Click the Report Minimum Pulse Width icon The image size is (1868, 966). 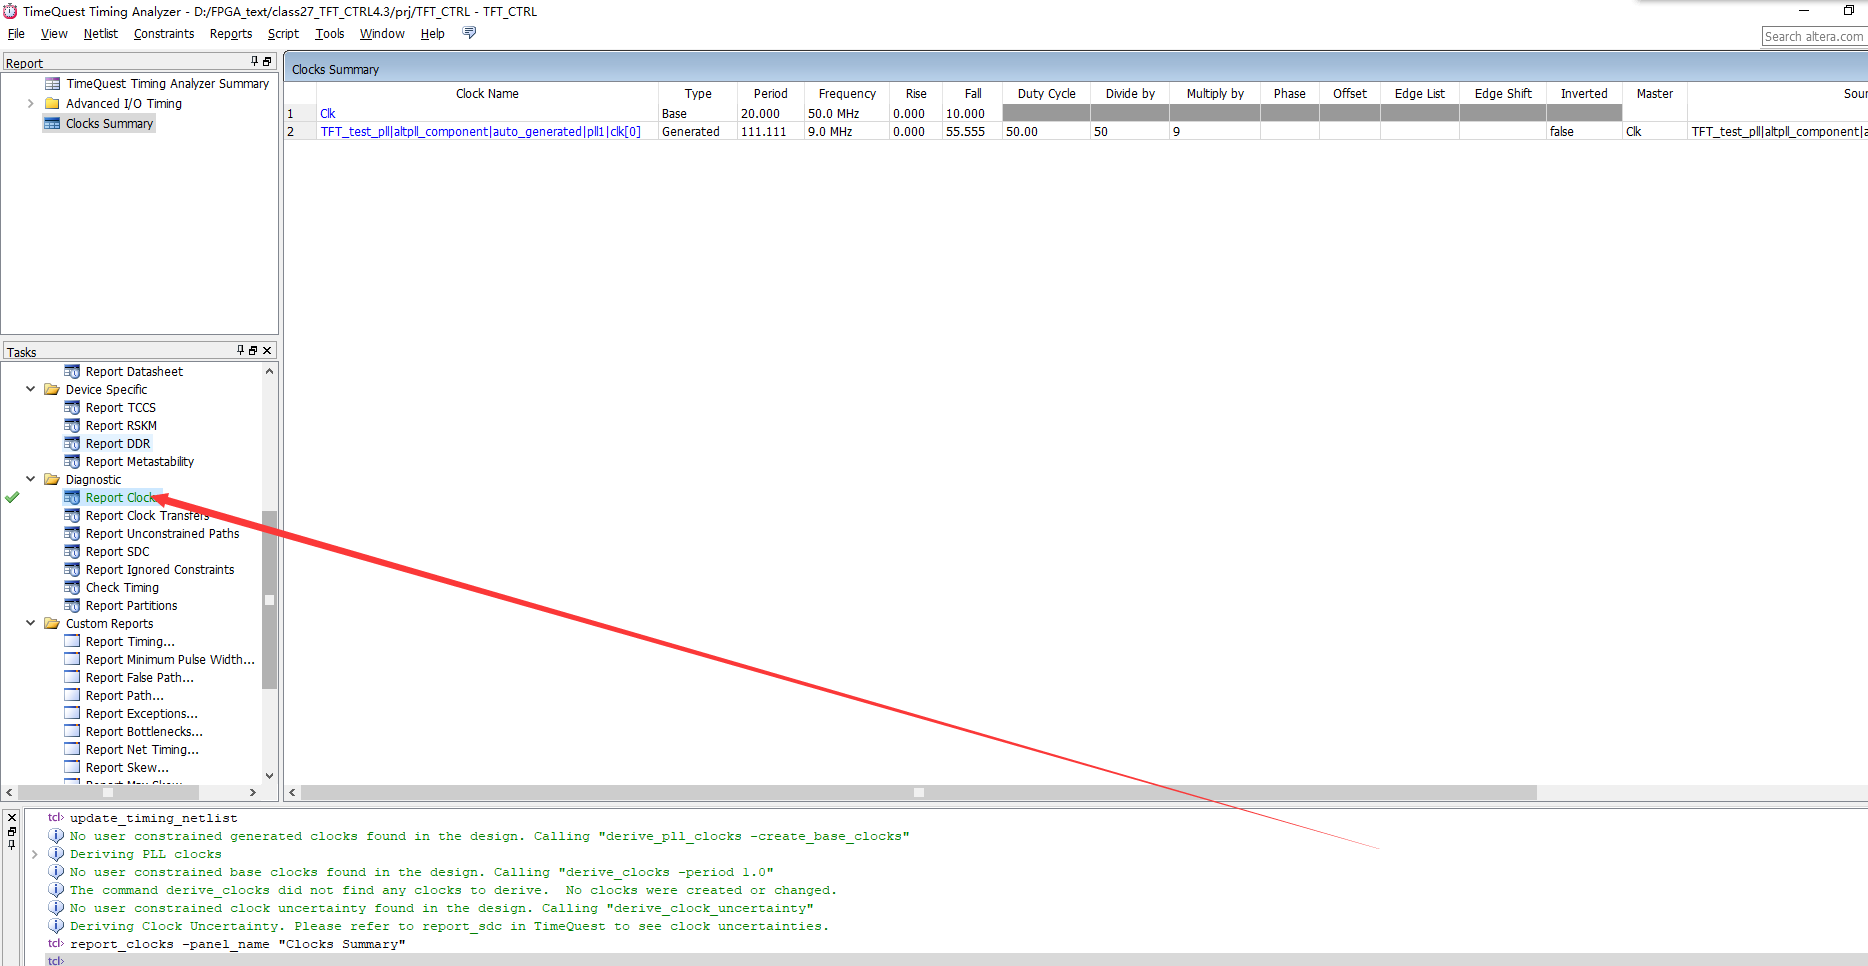click(72, 660)
